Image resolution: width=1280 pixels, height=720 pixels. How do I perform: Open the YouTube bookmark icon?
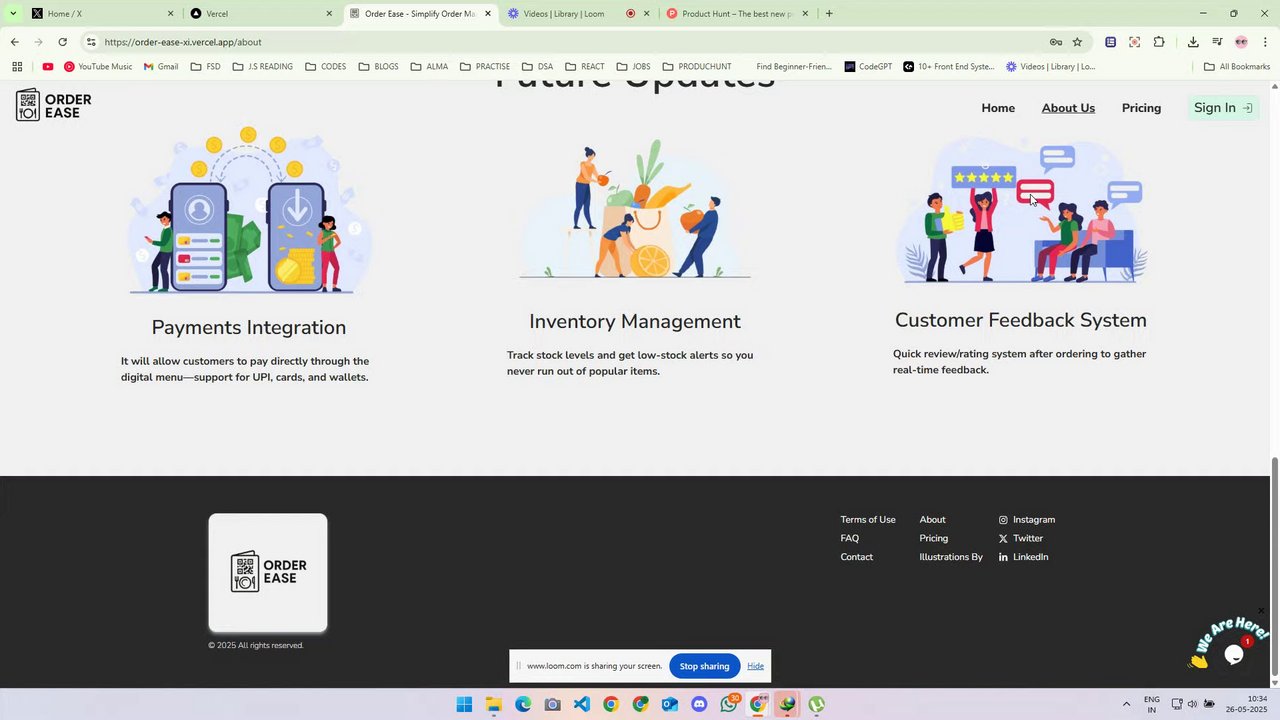click(x=47, y=67)
